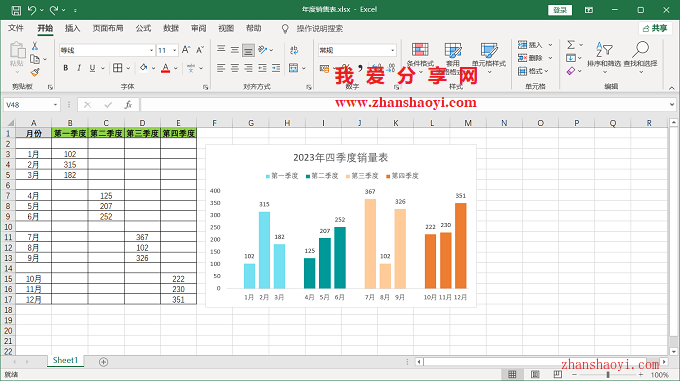Click the AutoSum sigma icon

click(571, 45)
